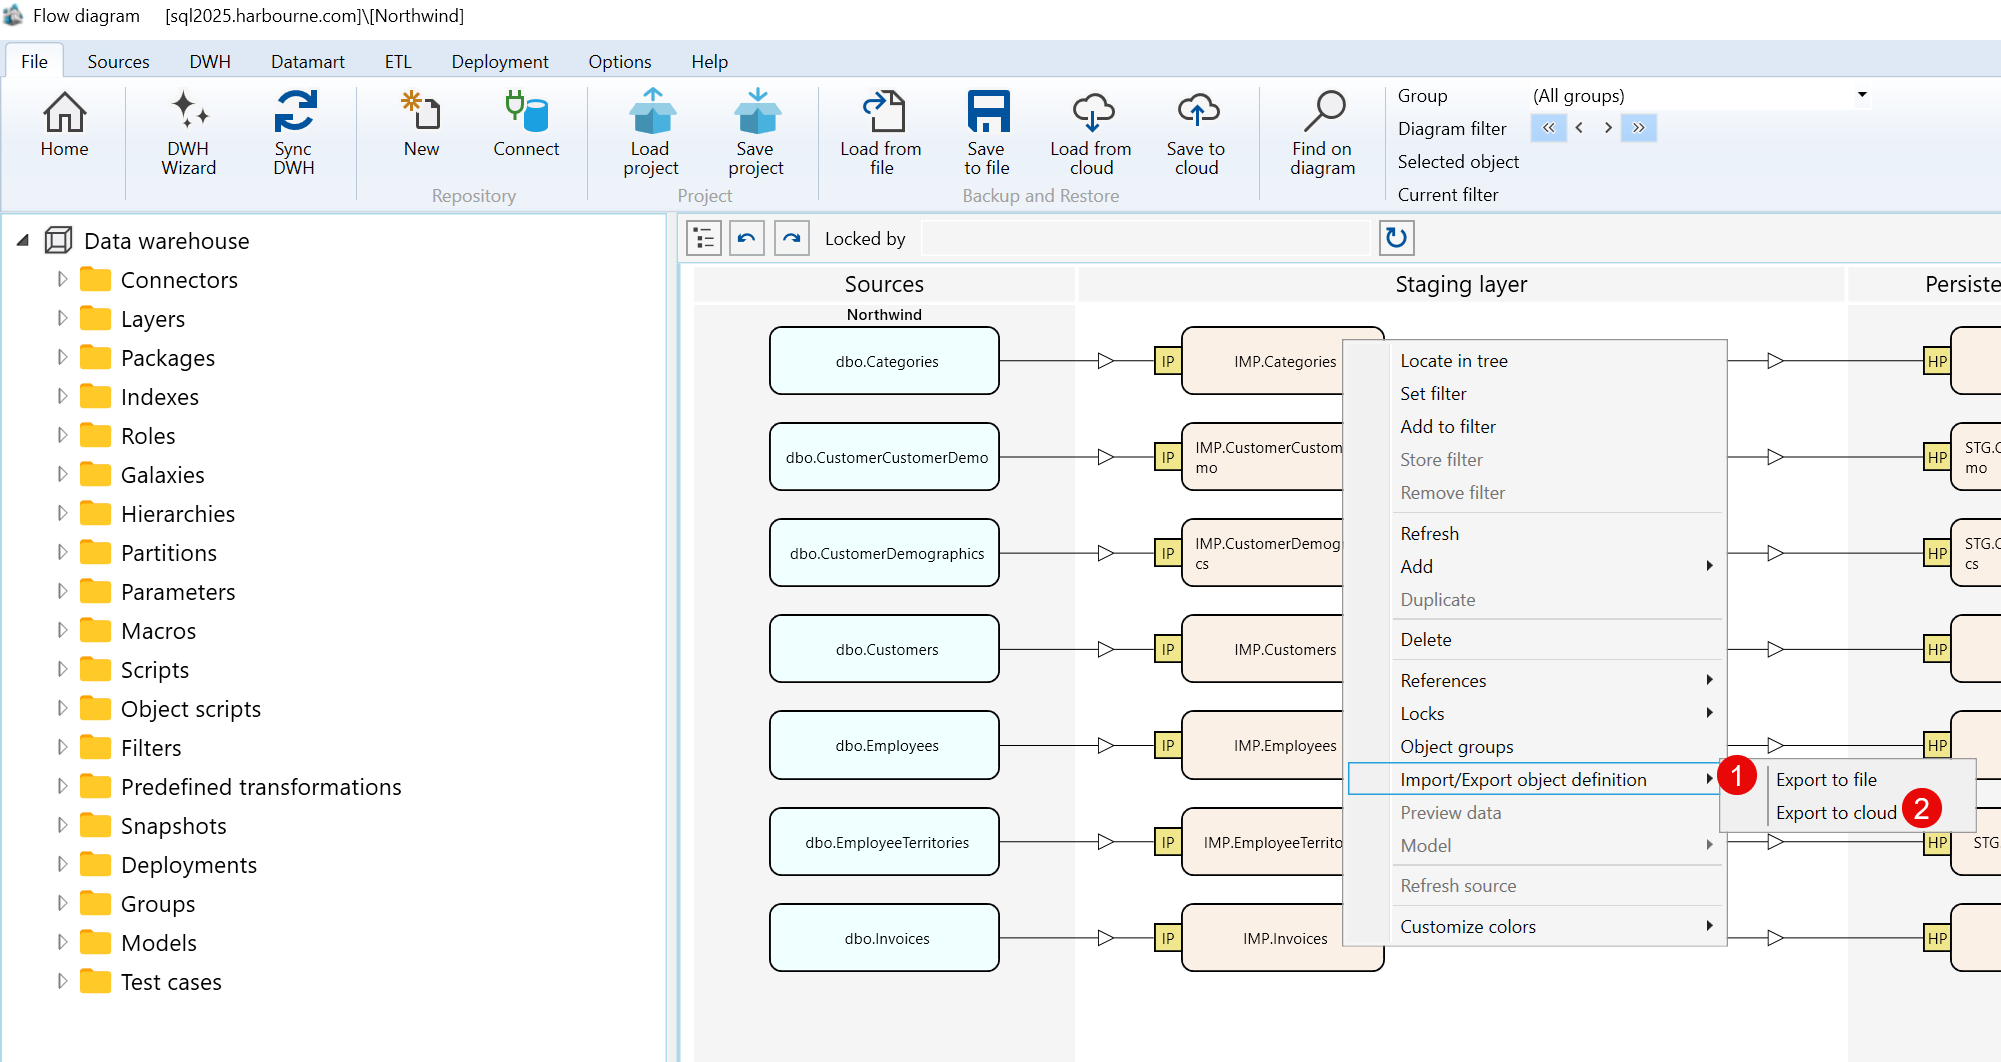This screenshot has height=1062, width=2001.
Task: Choose Object groups entry
Action: click(x=1536, y=747)
